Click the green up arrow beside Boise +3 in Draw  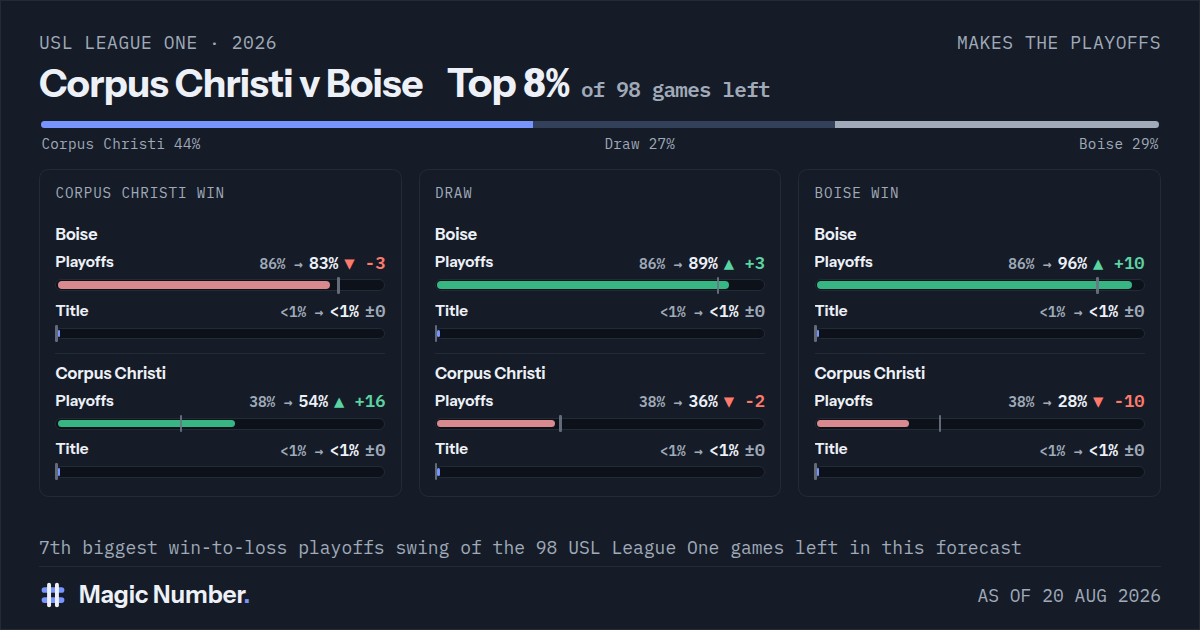click(728, 264)
